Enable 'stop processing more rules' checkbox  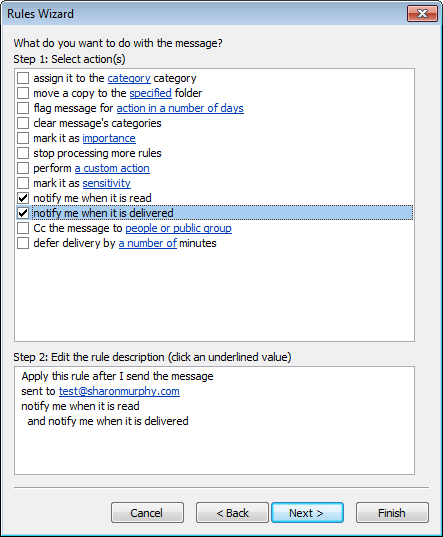(x=23, y=153)
